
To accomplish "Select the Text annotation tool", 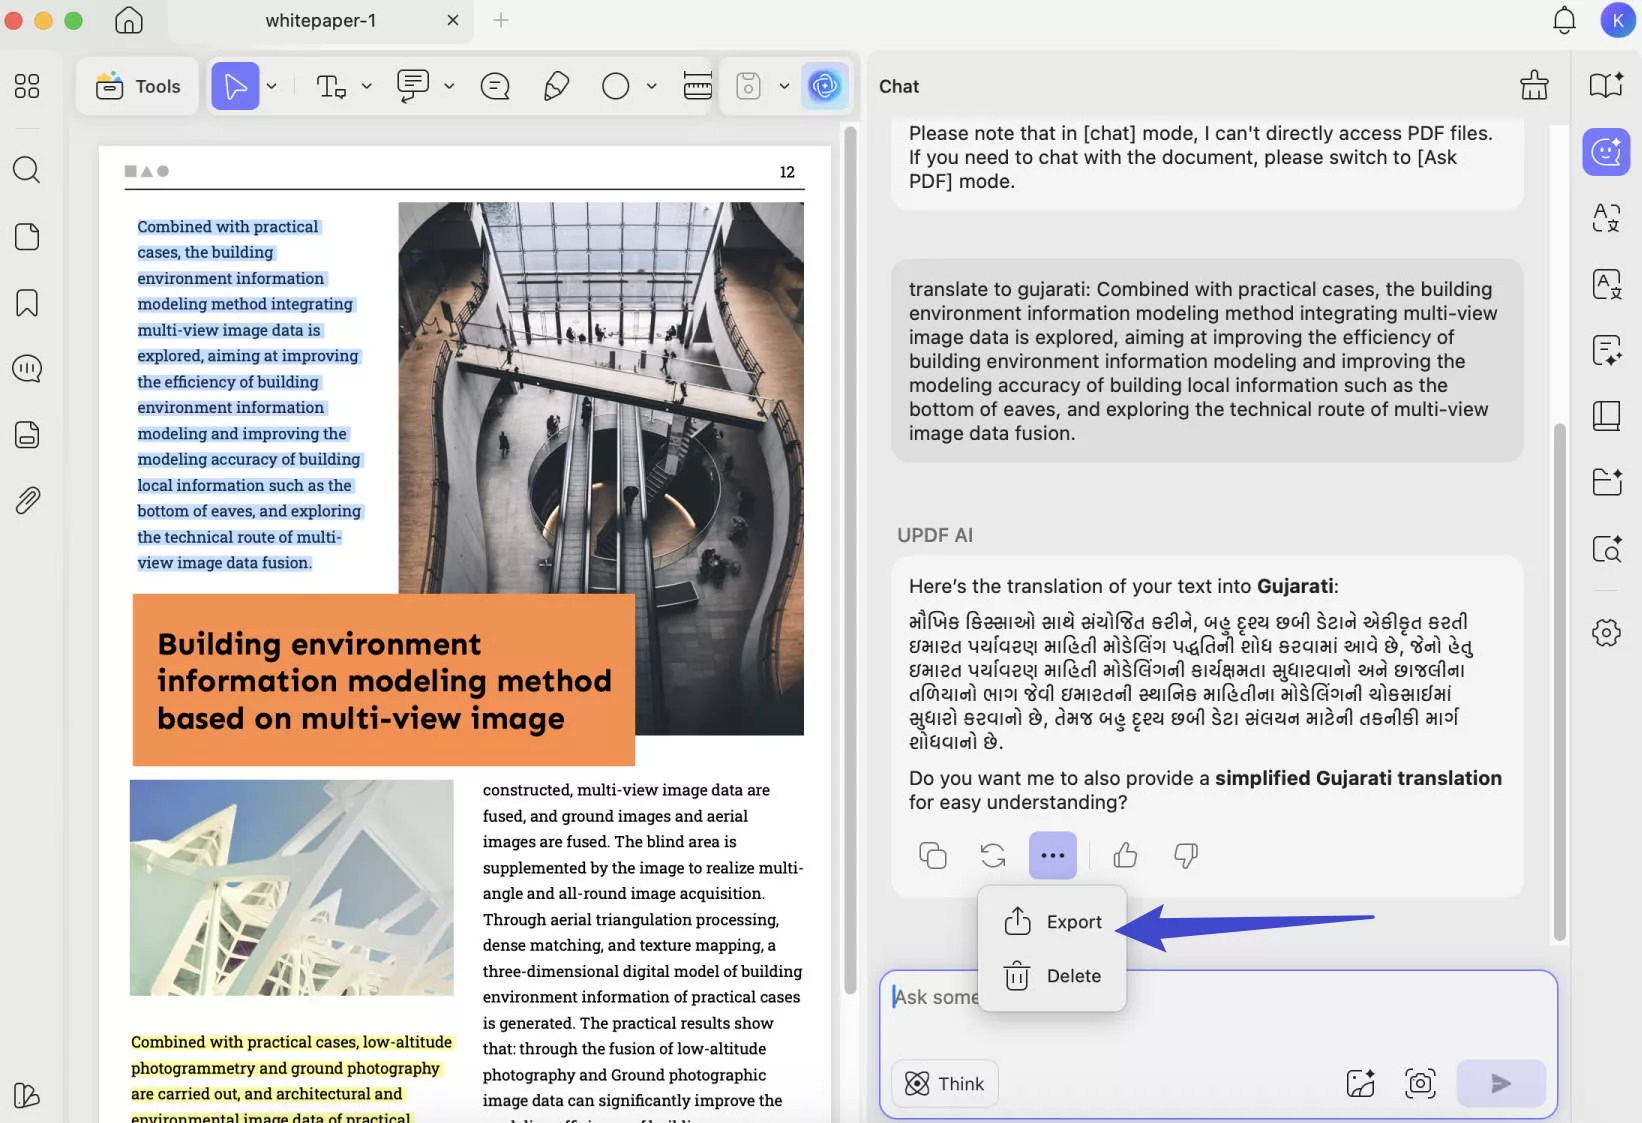I will point(331,86).
